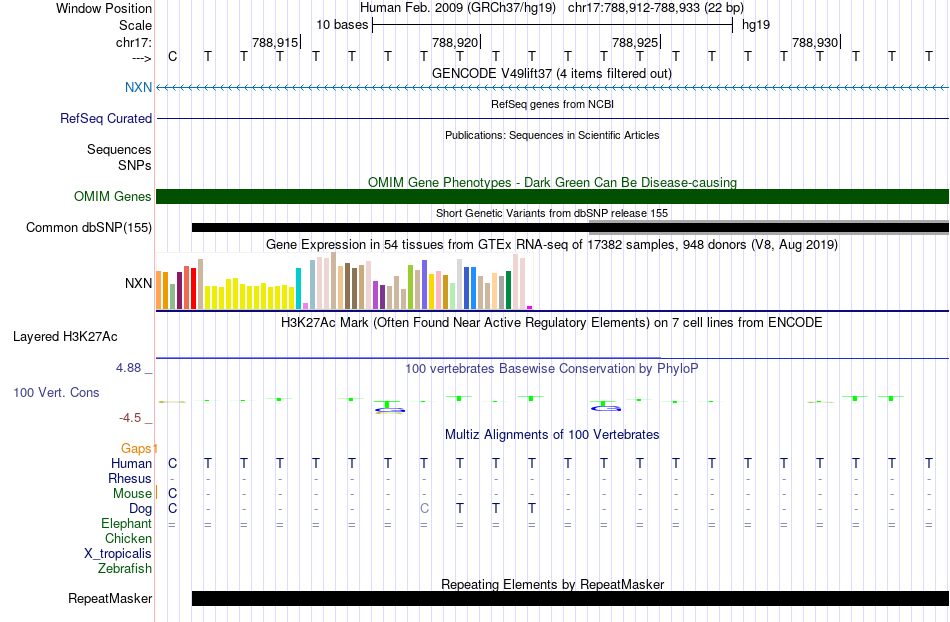Click the 788,930 coordinate in the ruler
950x622 pixels.
pos(815,42)
